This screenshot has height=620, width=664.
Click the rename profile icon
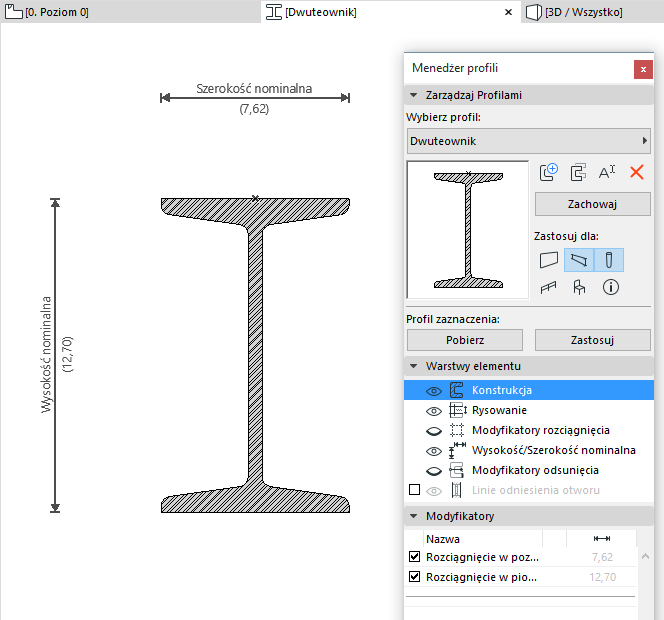pos(607,172)
